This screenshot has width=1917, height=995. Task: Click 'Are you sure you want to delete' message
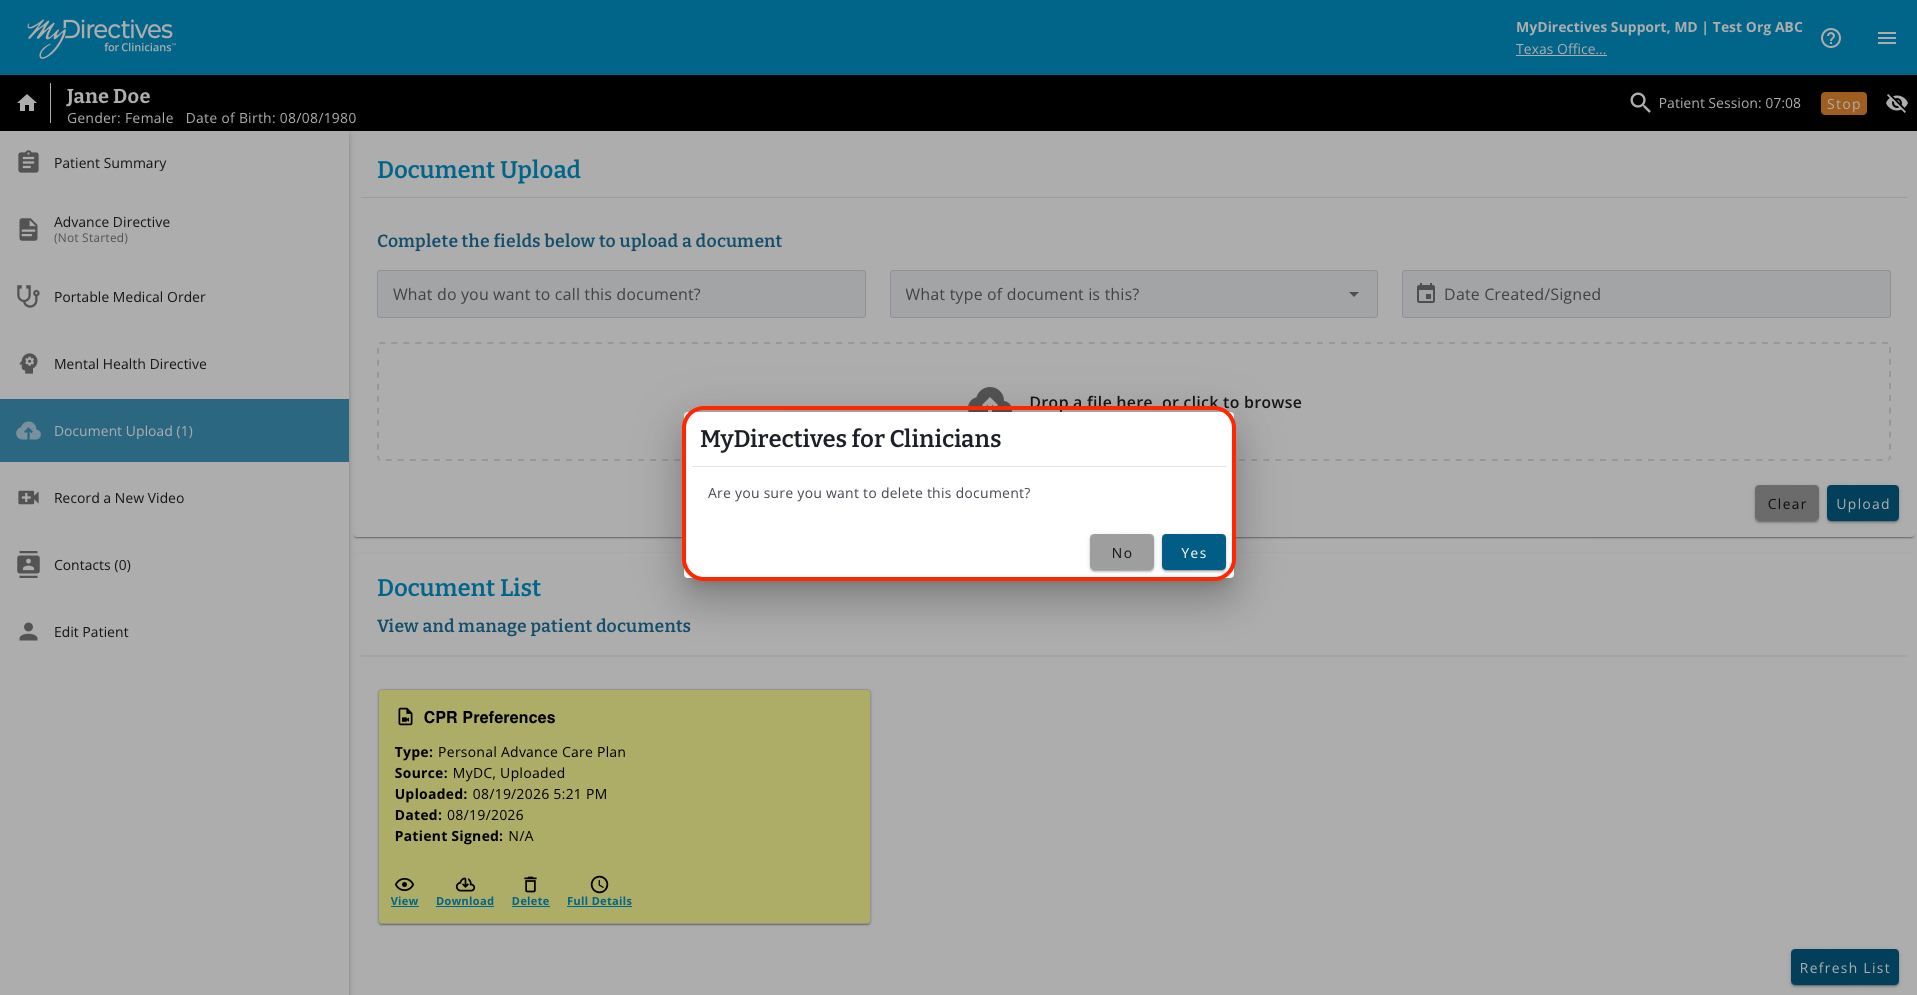[x=869, y=493]
